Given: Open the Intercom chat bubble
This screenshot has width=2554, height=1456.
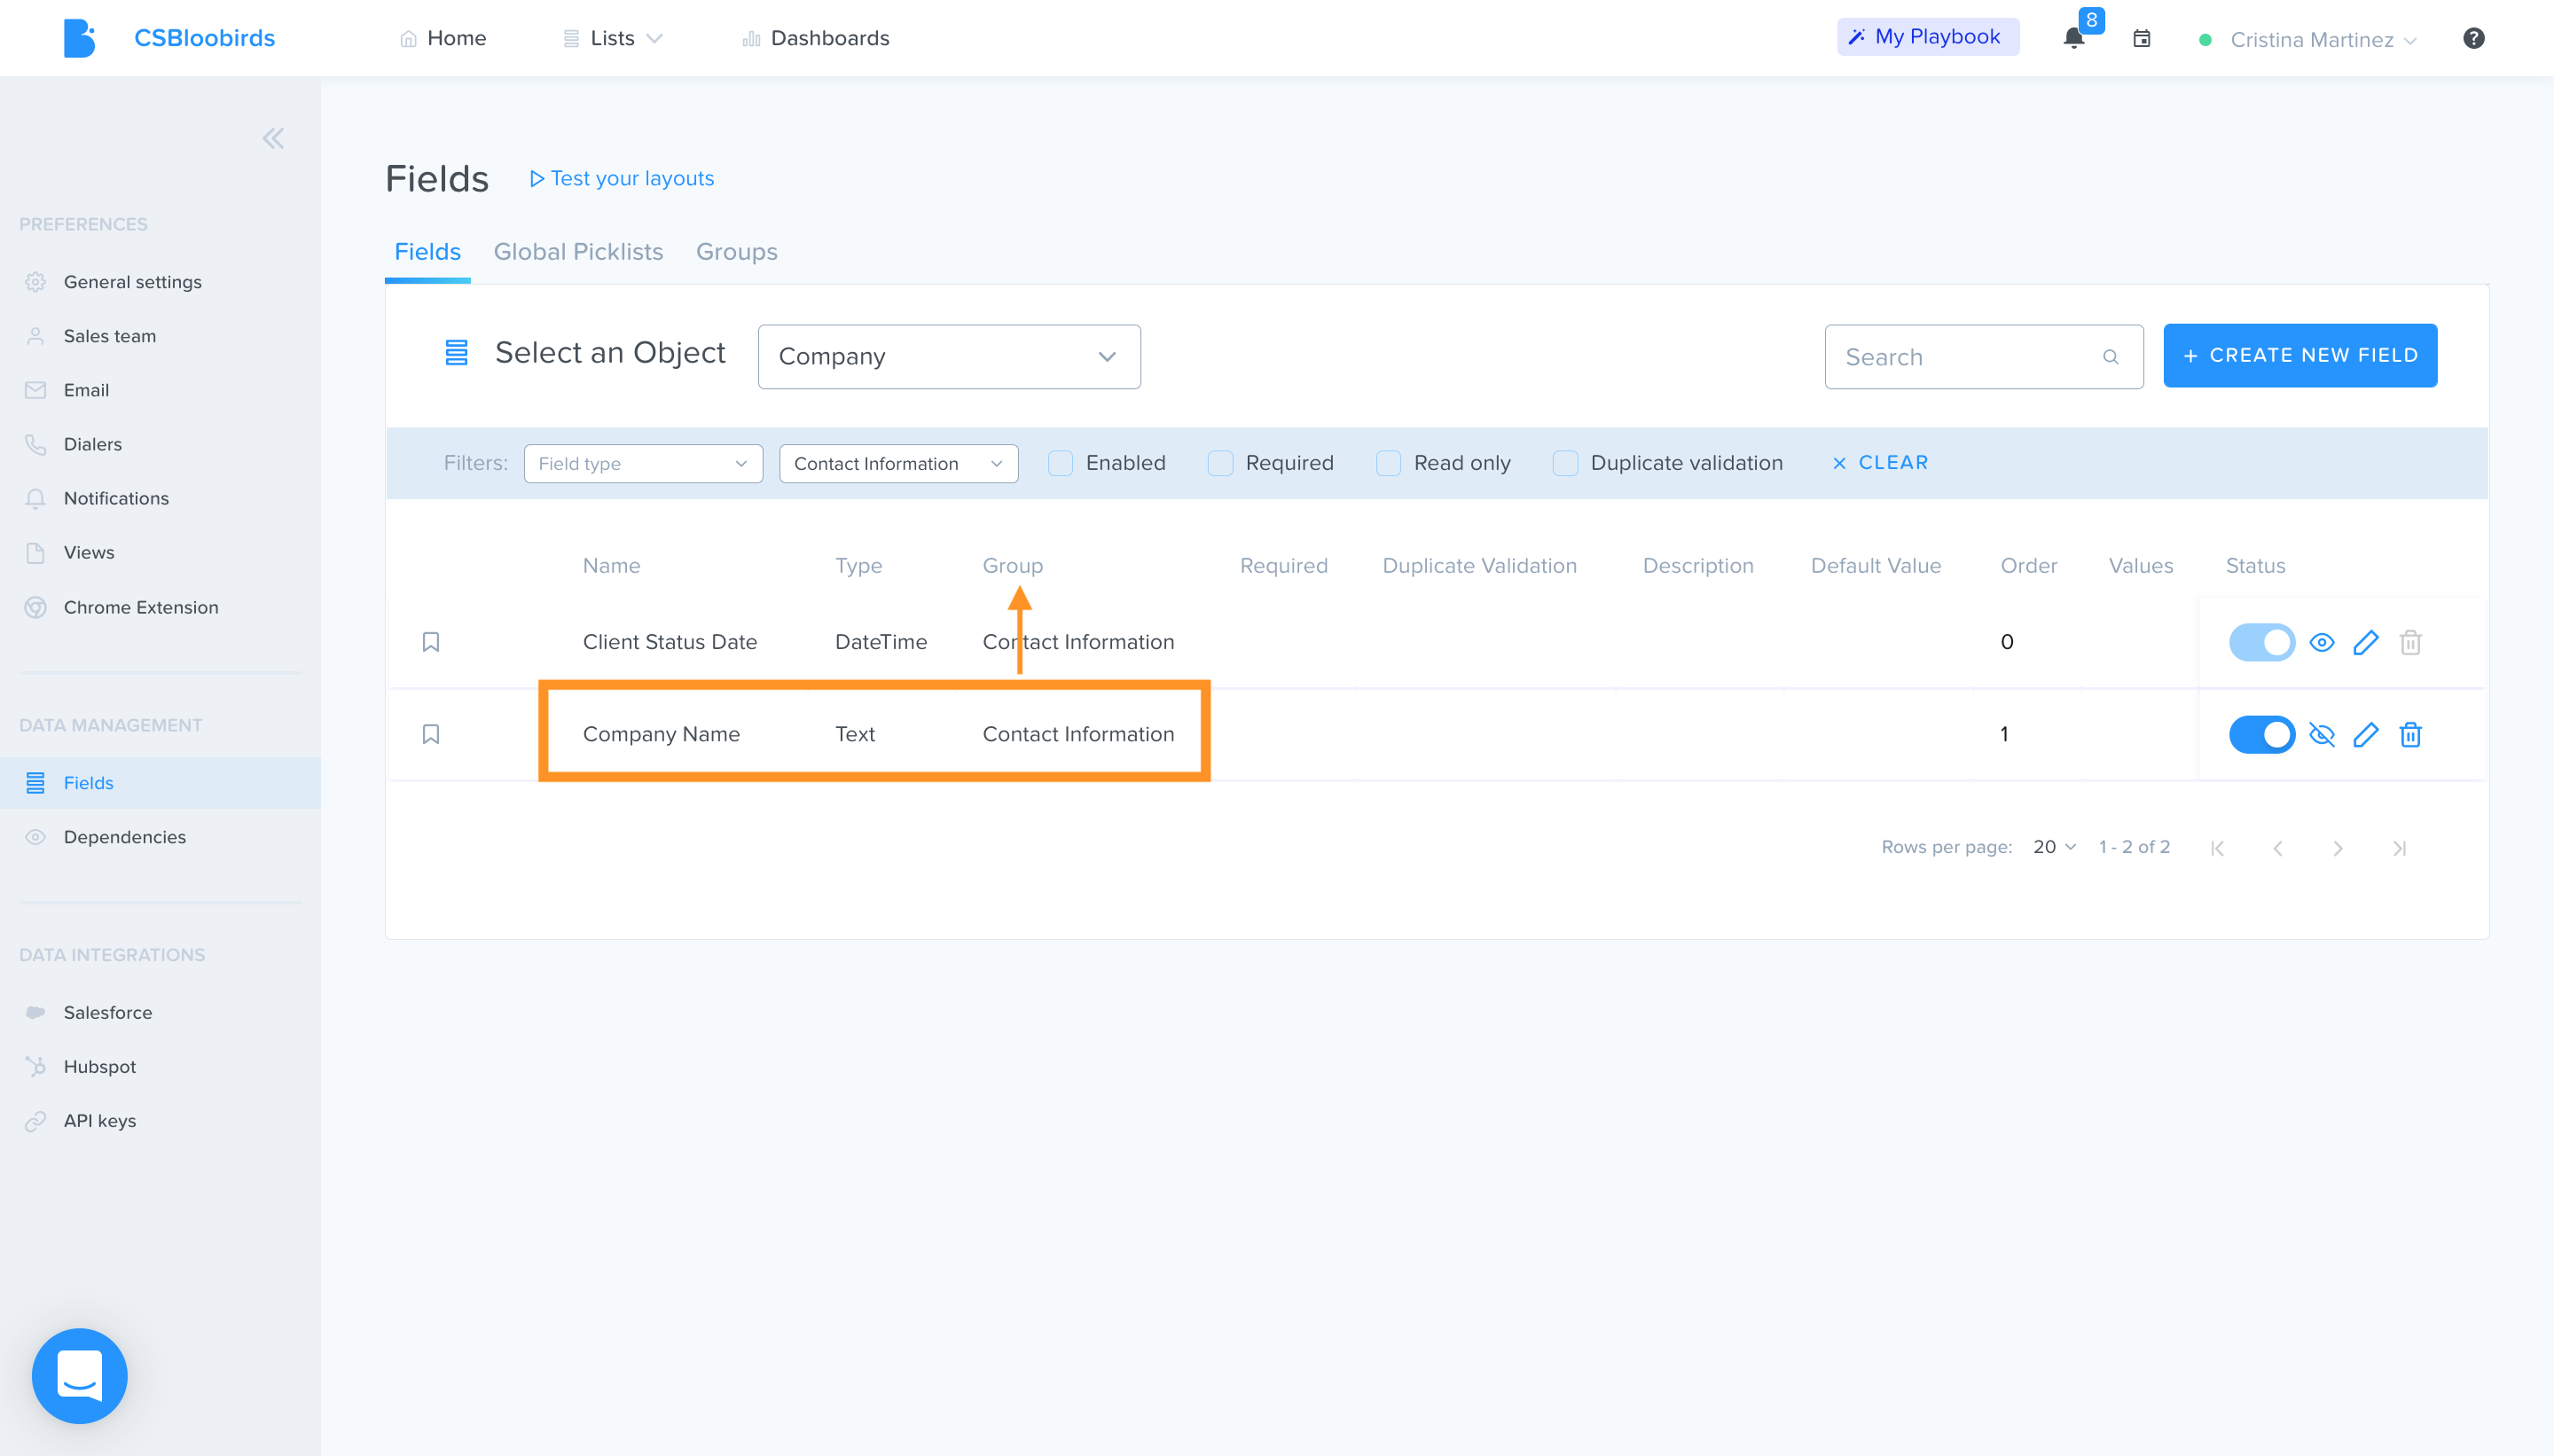Looking at the screenshot, I should [x=80, y=1375].
